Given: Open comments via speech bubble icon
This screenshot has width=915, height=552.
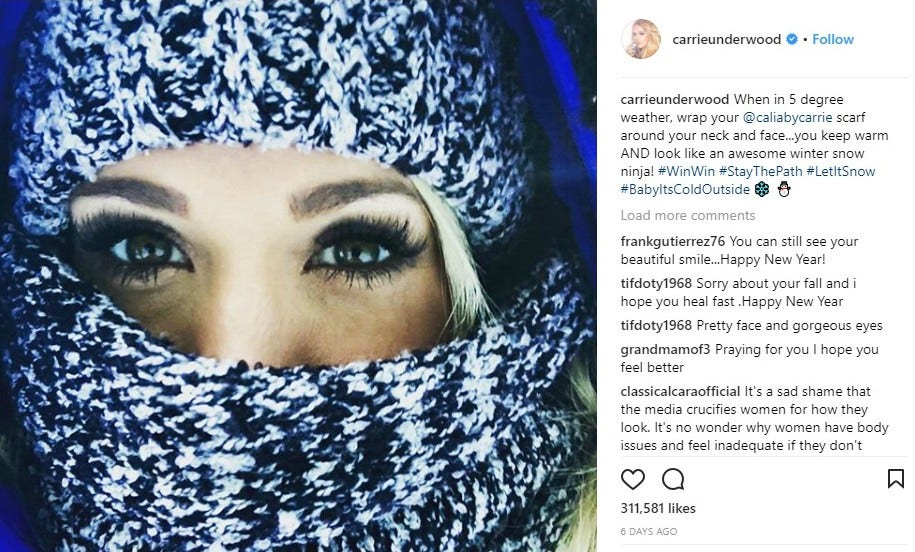Looking at the screenshot, I should coord(673,479).
